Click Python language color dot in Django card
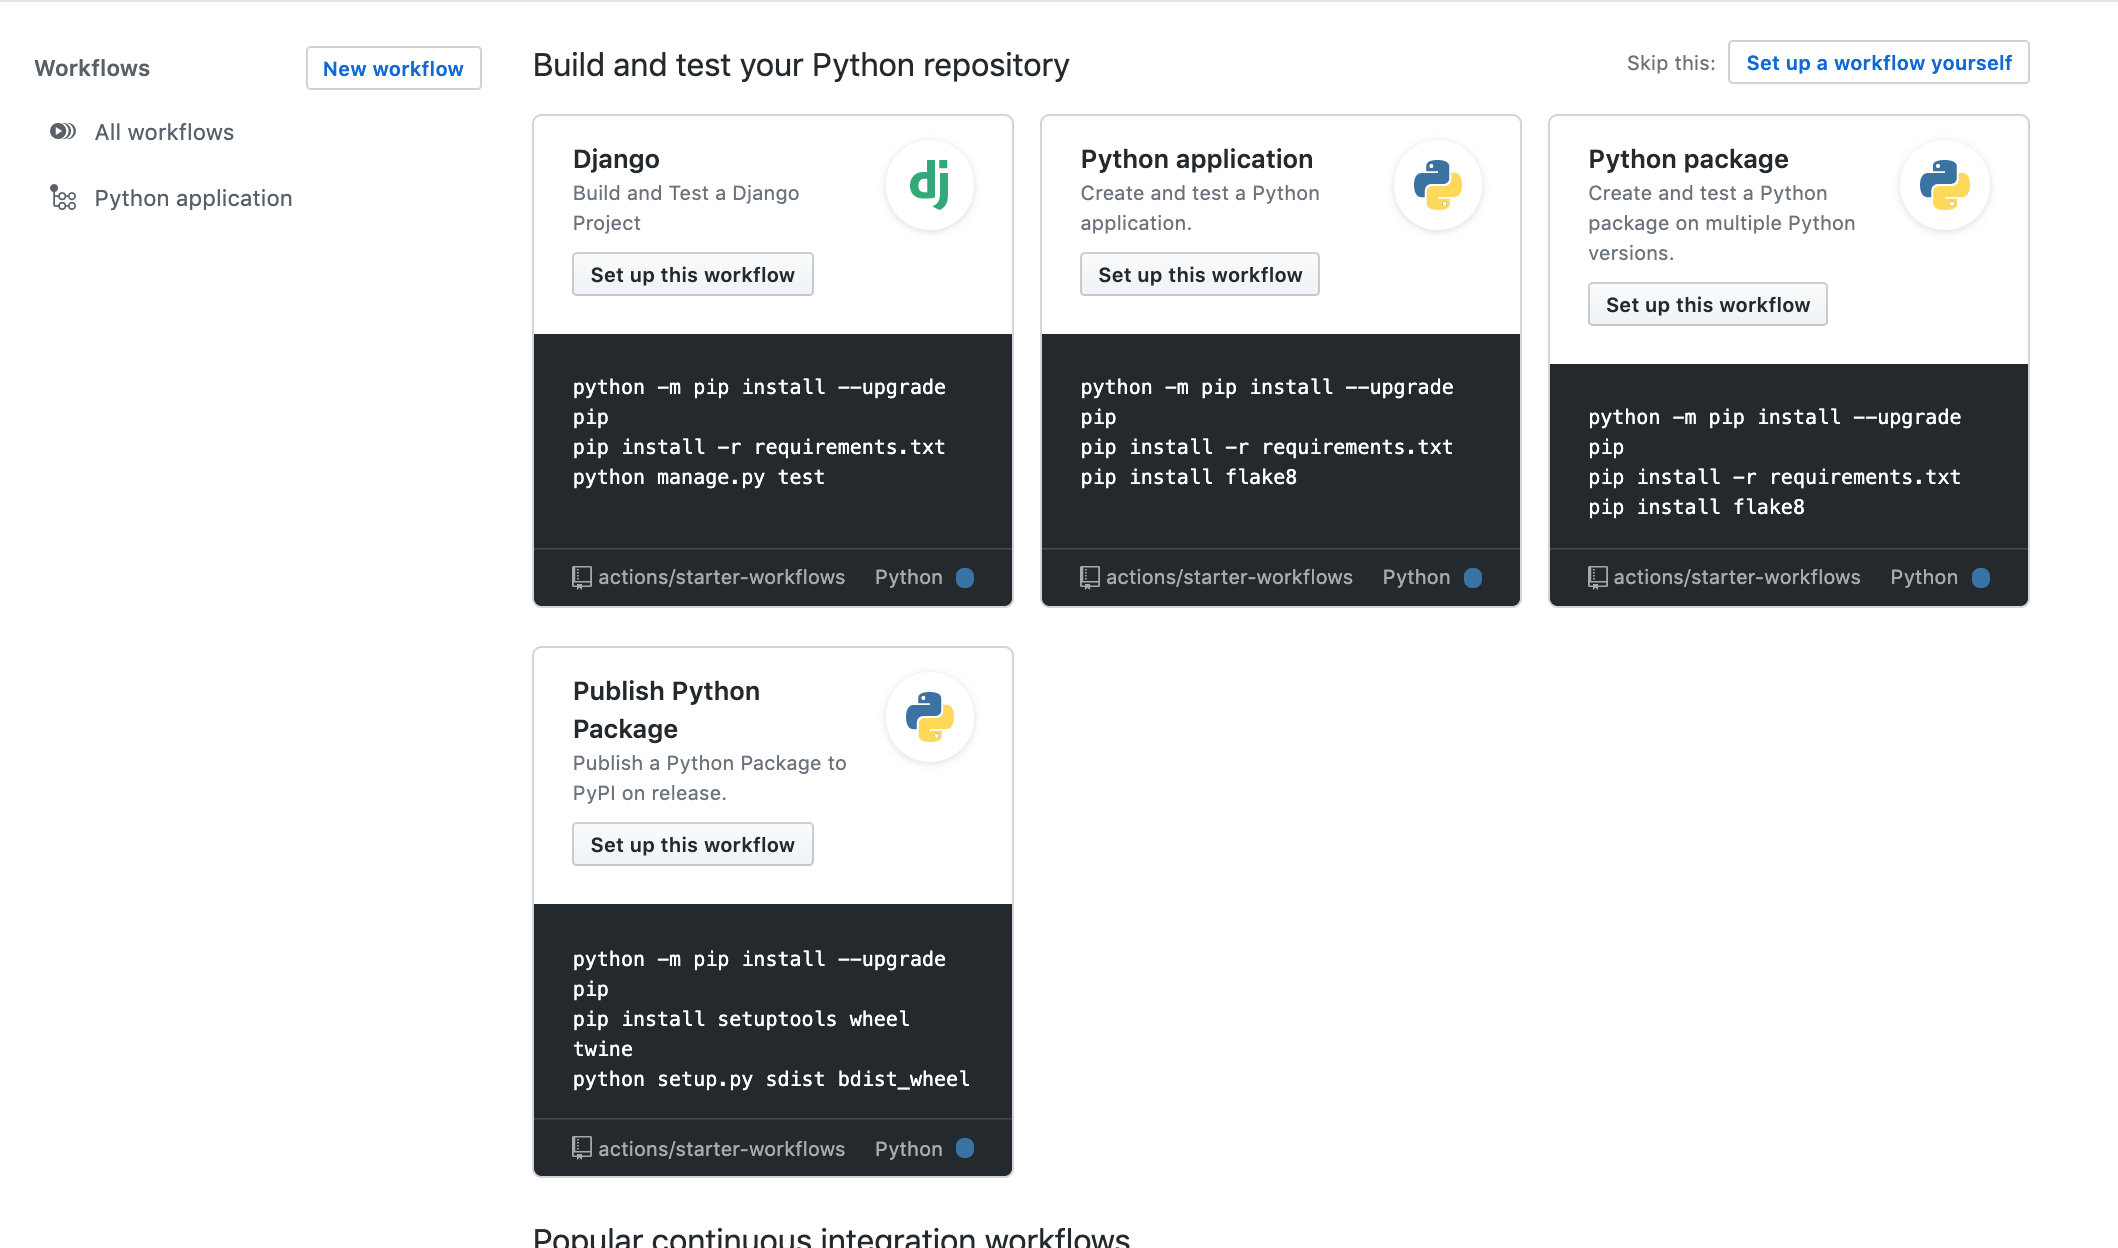 pyautogui.click(x=965, y=577)
